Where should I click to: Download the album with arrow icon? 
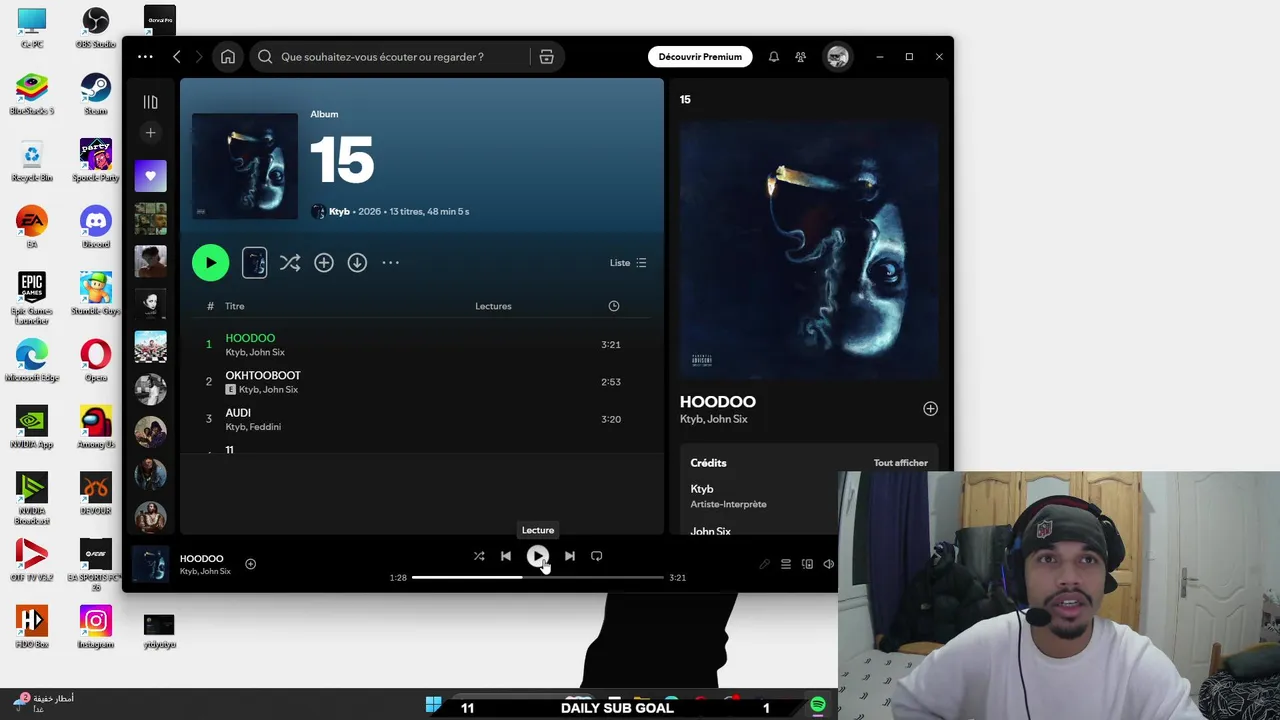357,263
